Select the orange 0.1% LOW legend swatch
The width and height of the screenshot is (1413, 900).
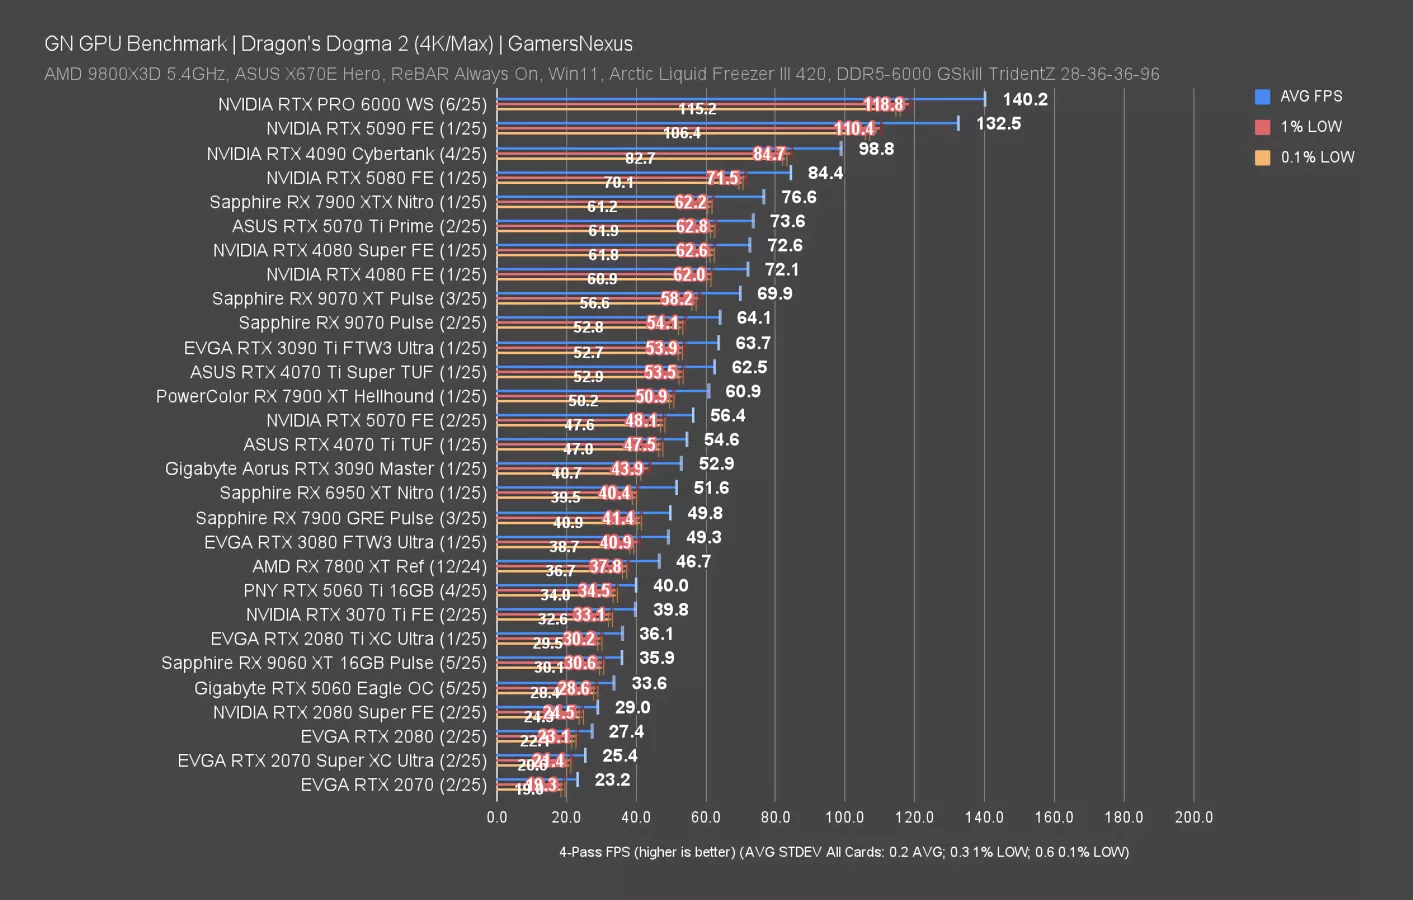pyautogui.click(x=1262, y=157)
